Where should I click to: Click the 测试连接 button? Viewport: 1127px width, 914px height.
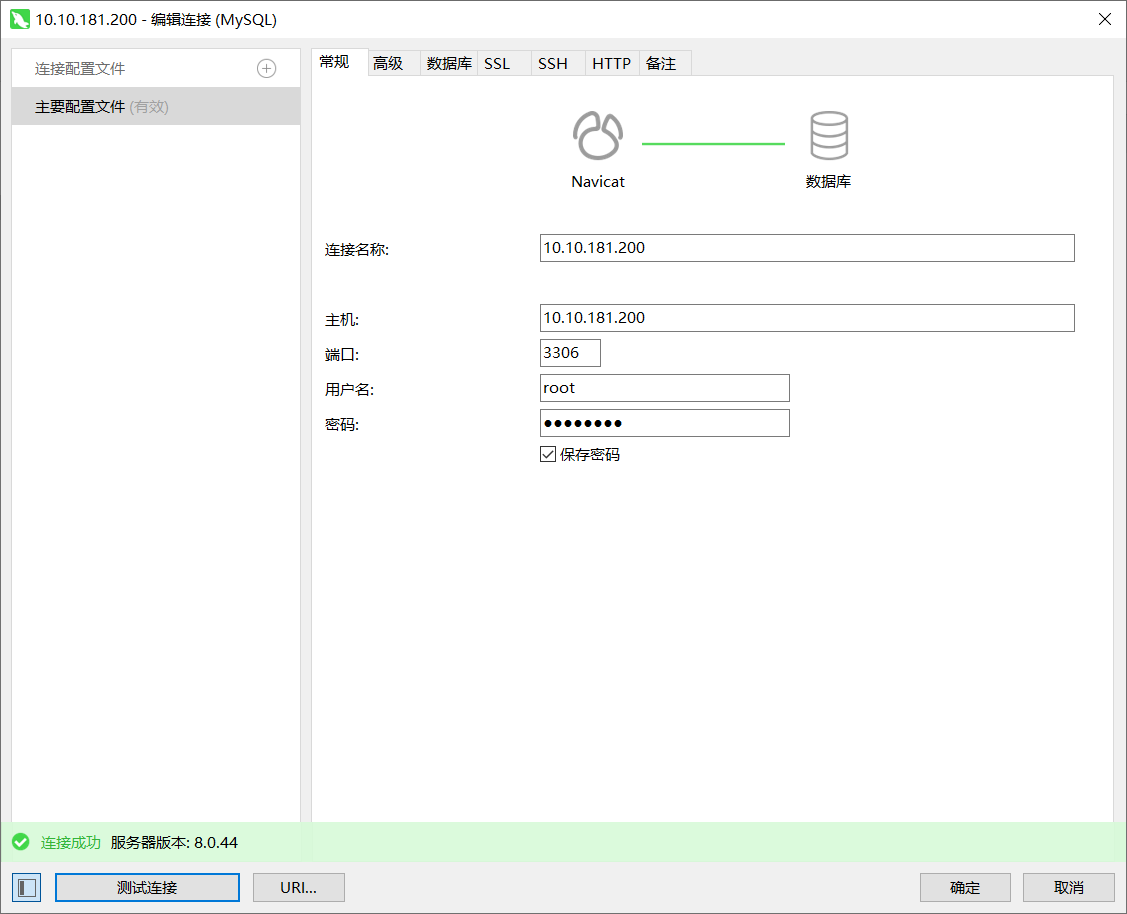click(147, 887)
